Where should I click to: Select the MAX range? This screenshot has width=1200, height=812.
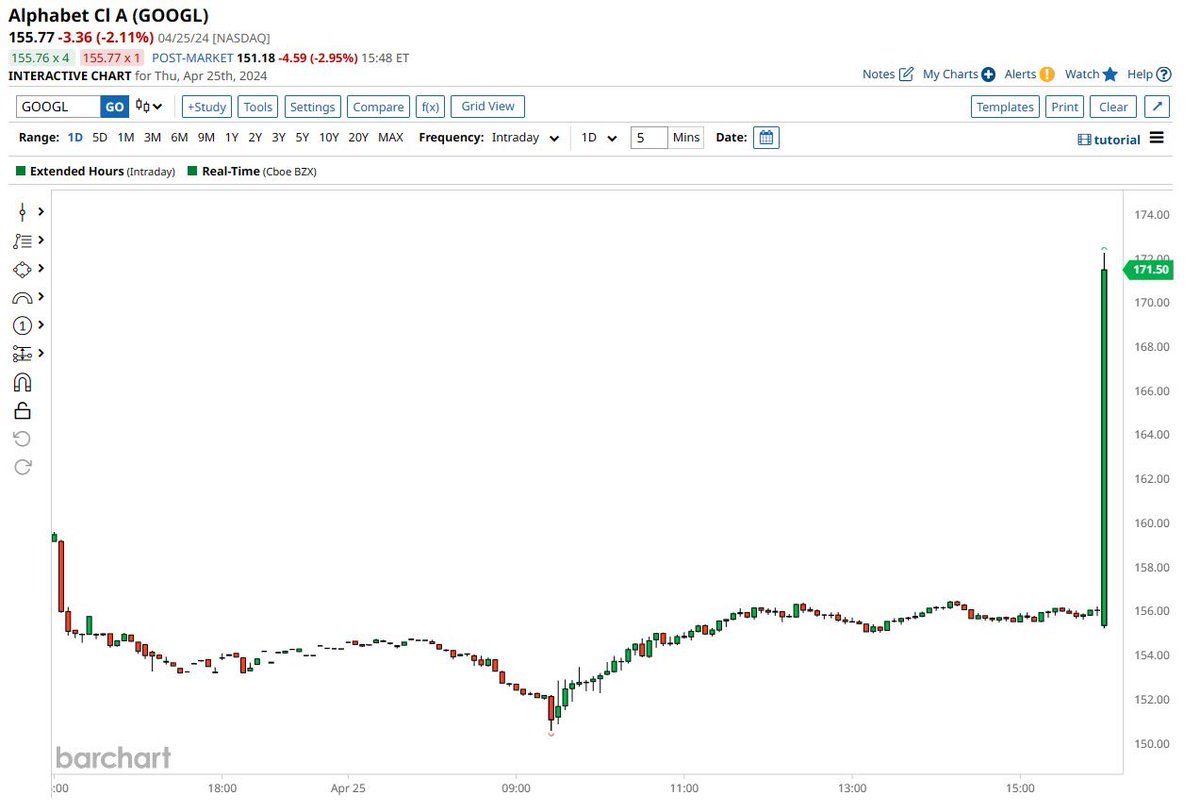390,138
